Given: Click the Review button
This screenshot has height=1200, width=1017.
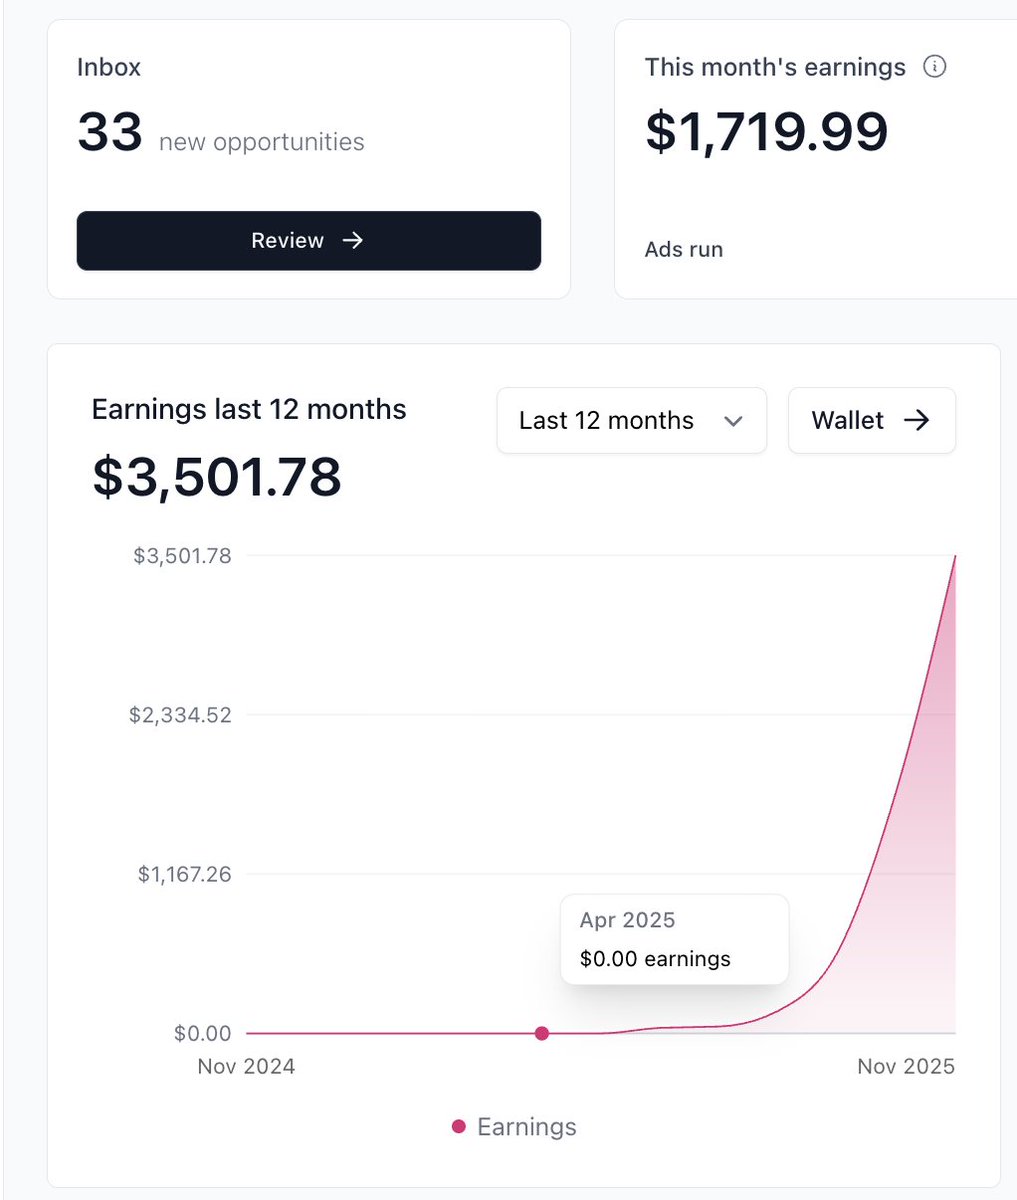Looking at the screenshot, I should coord(308,240).
